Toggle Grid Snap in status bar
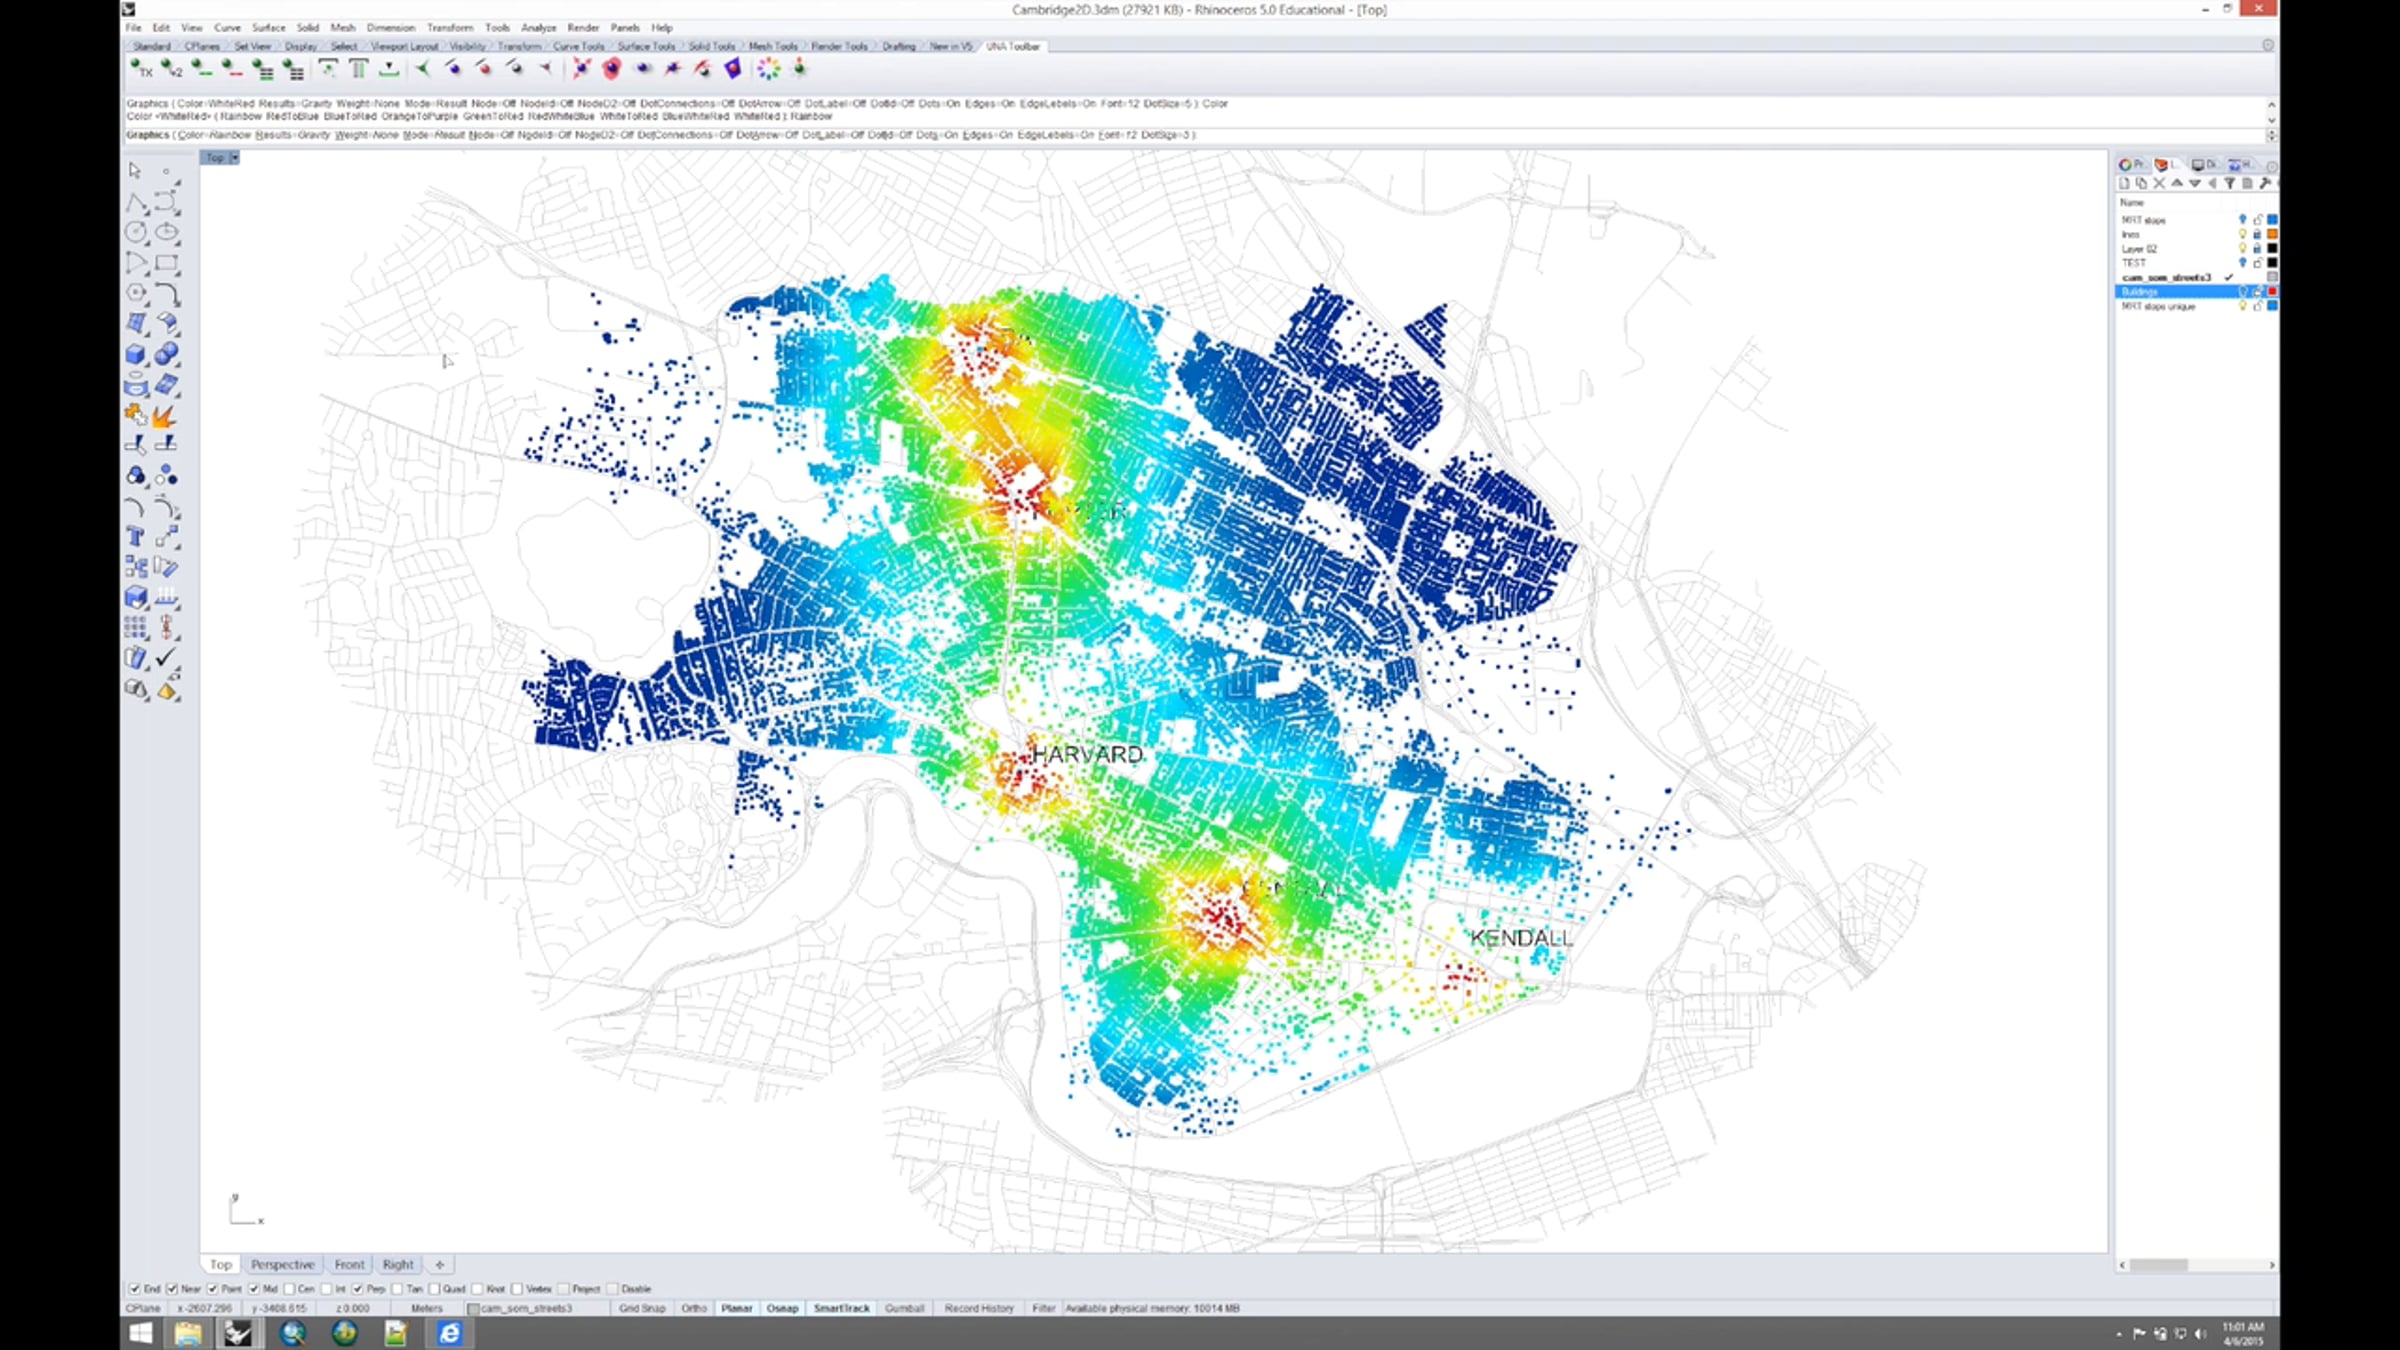 click(642, 1309)
